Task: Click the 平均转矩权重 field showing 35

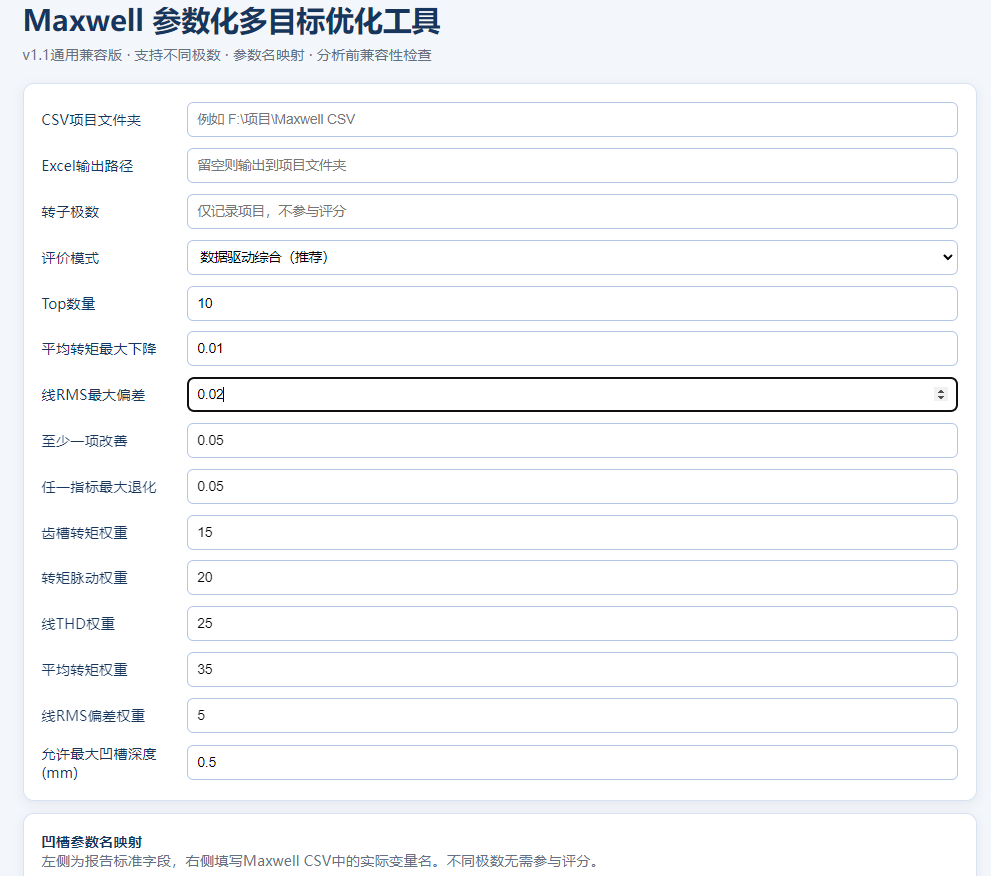Action: pos(572,669)
